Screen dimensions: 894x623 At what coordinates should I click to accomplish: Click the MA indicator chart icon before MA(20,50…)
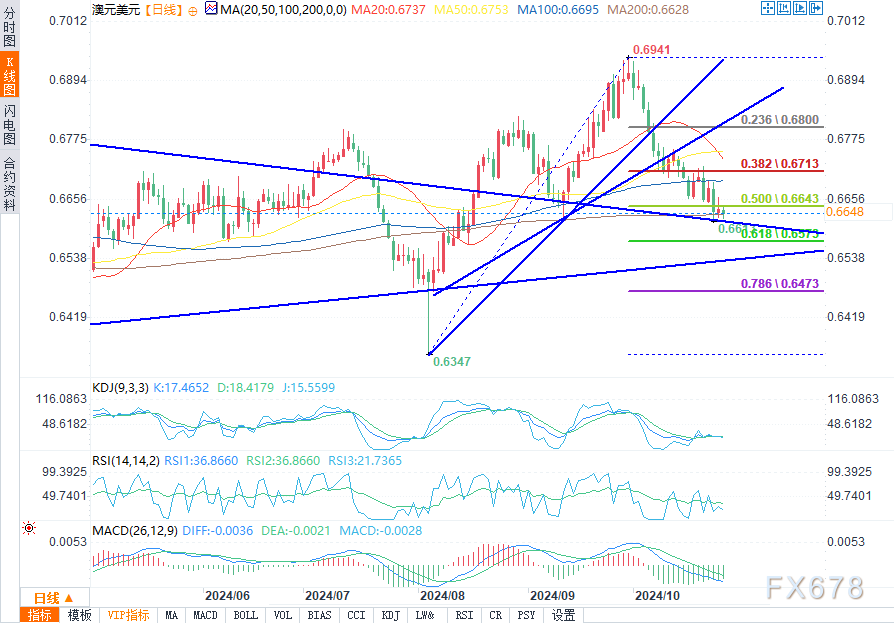[x=211, y=9]
